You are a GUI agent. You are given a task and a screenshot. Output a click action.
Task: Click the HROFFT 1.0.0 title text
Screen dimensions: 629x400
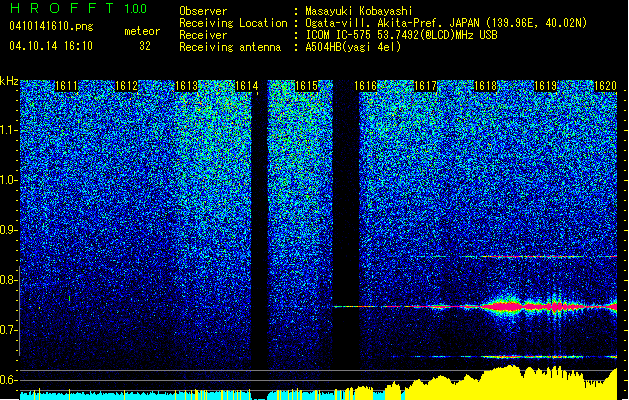[79, 8]
